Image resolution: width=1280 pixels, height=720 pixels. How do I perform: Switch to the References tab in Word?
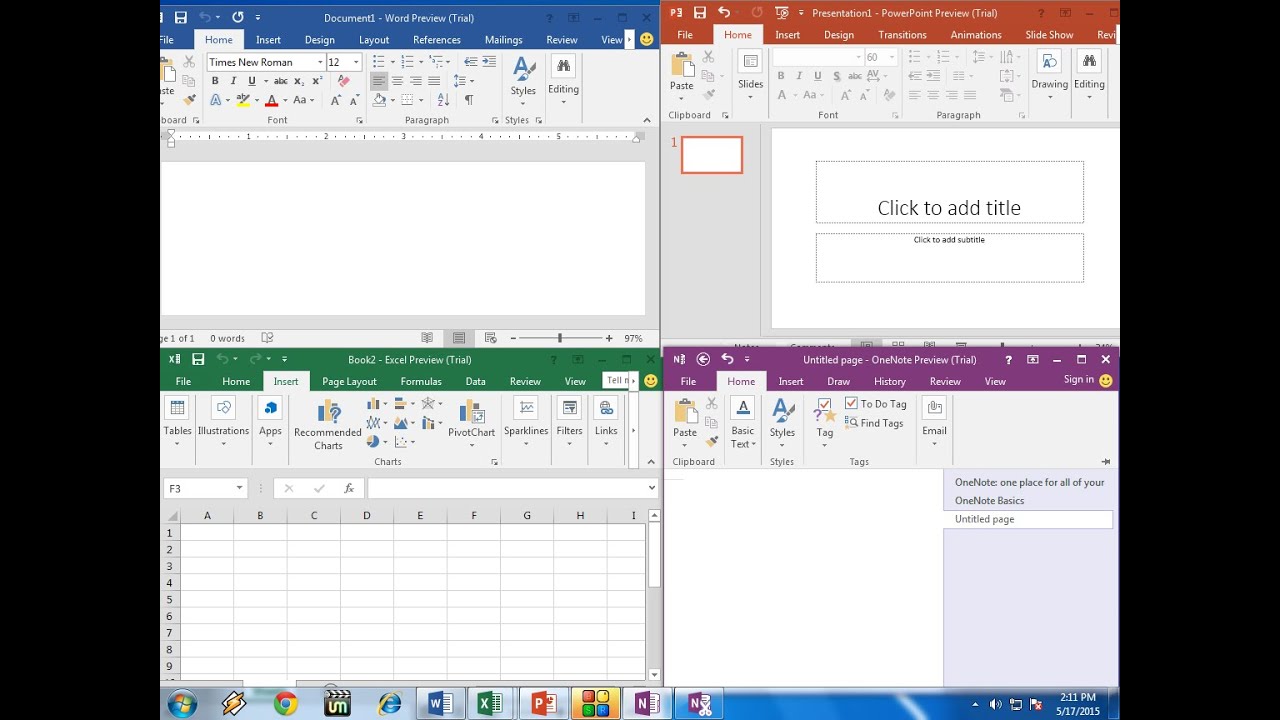point(437,40)
